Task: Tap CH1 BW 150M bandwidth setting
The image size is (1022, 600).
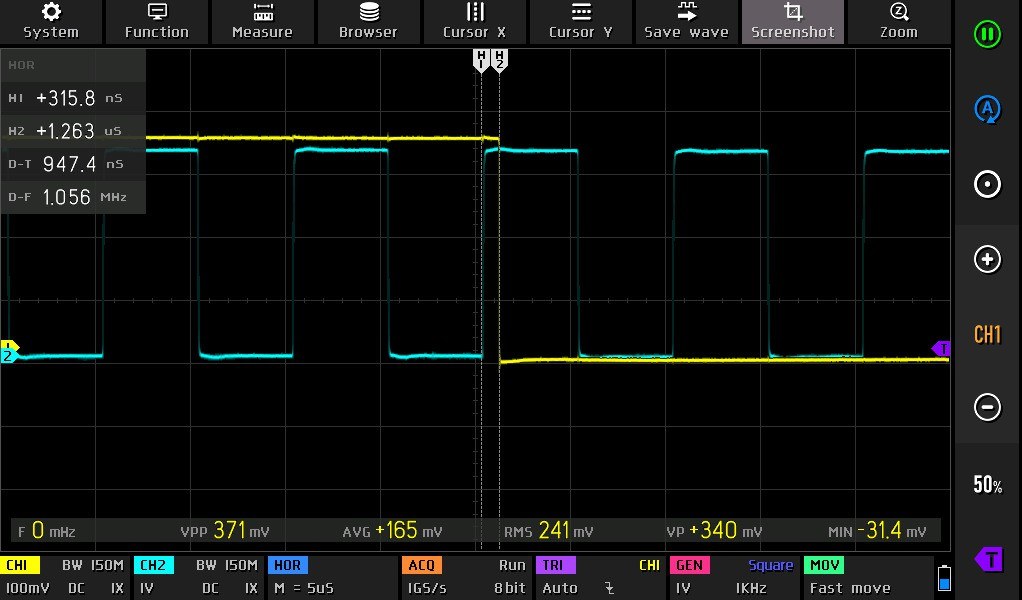Action: pos(93,565)
